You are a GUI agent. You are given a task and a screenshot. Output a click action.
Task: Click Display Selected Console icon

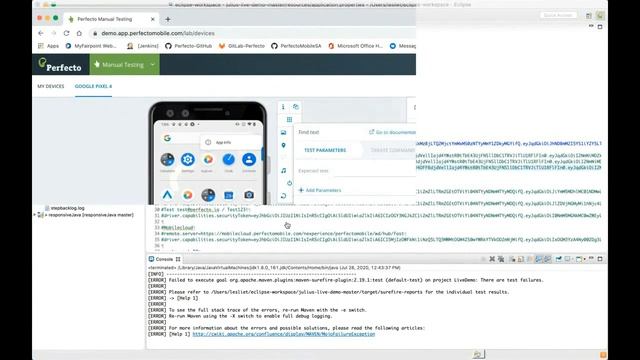click(567, 259)
